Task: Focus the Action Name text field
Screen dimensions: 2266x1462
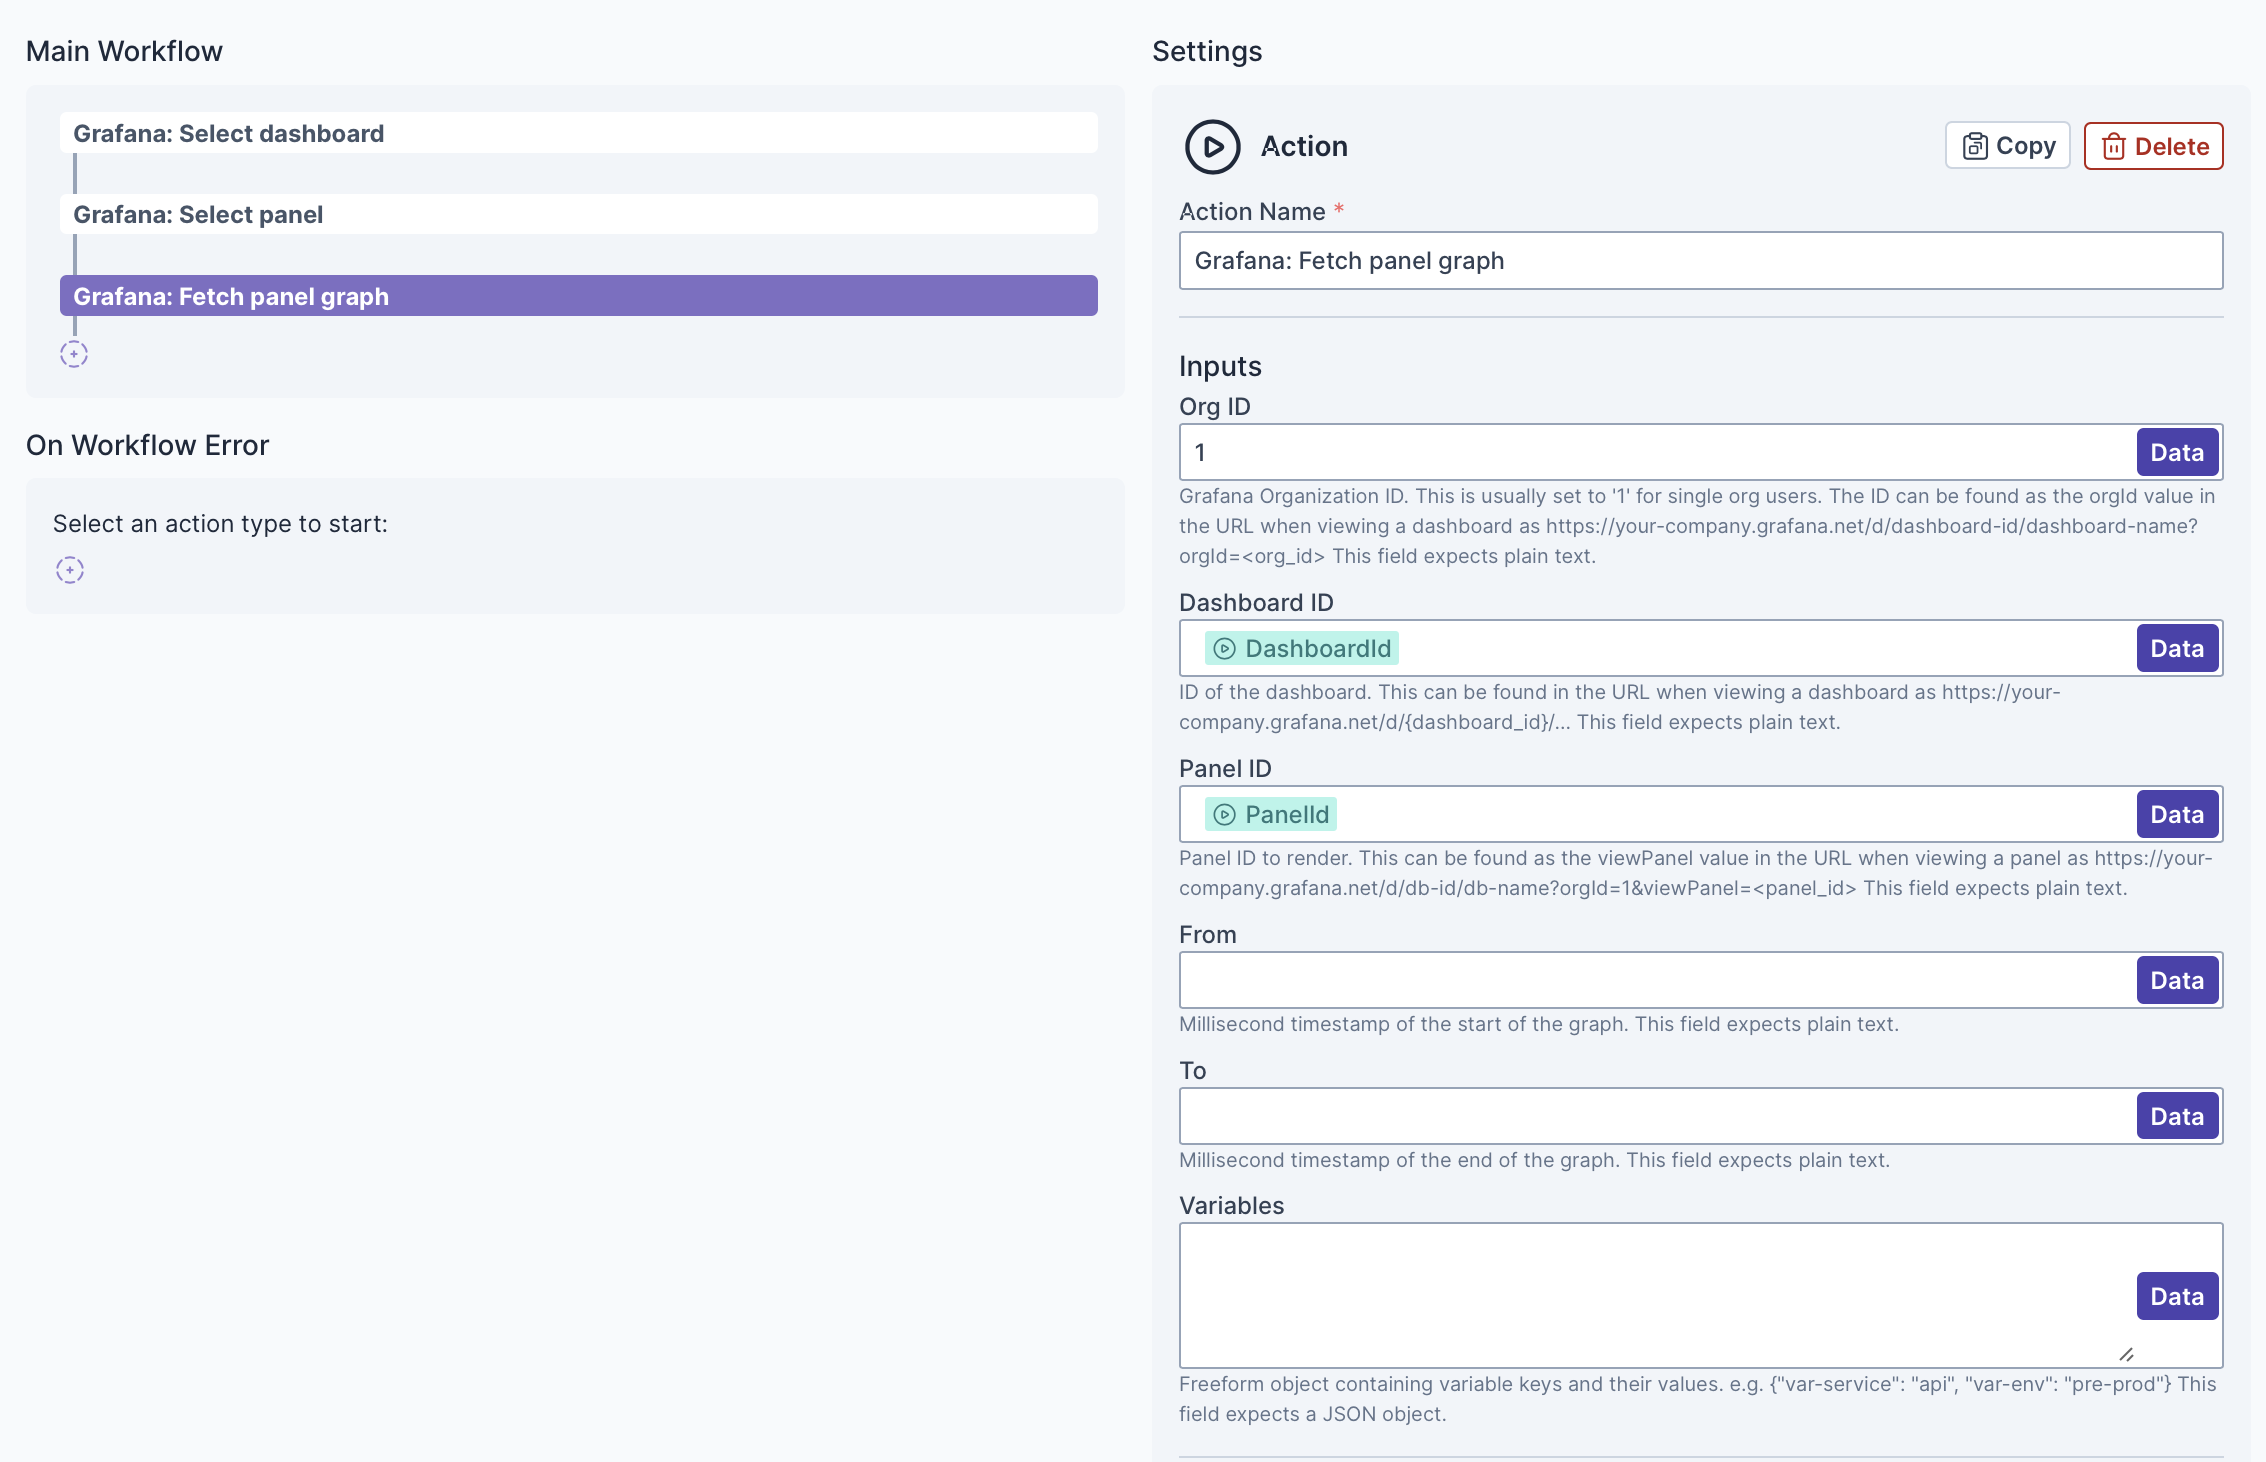Action: (x=1700, y=261)
